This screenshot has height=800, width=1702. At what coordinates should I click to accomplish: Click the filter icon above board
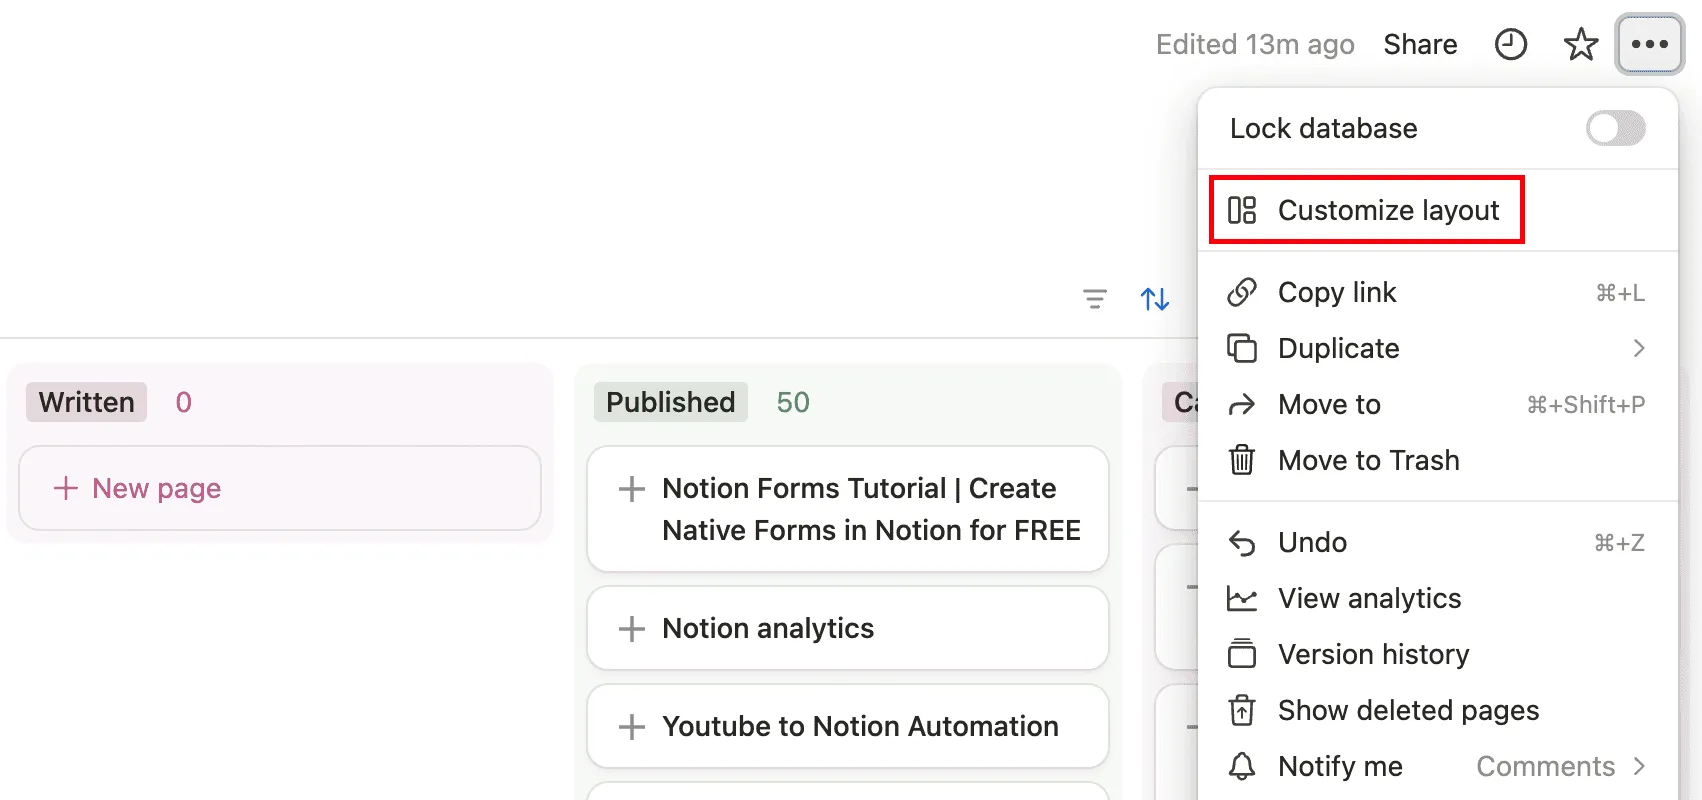pyautogui.click(x=1095, y=299)
